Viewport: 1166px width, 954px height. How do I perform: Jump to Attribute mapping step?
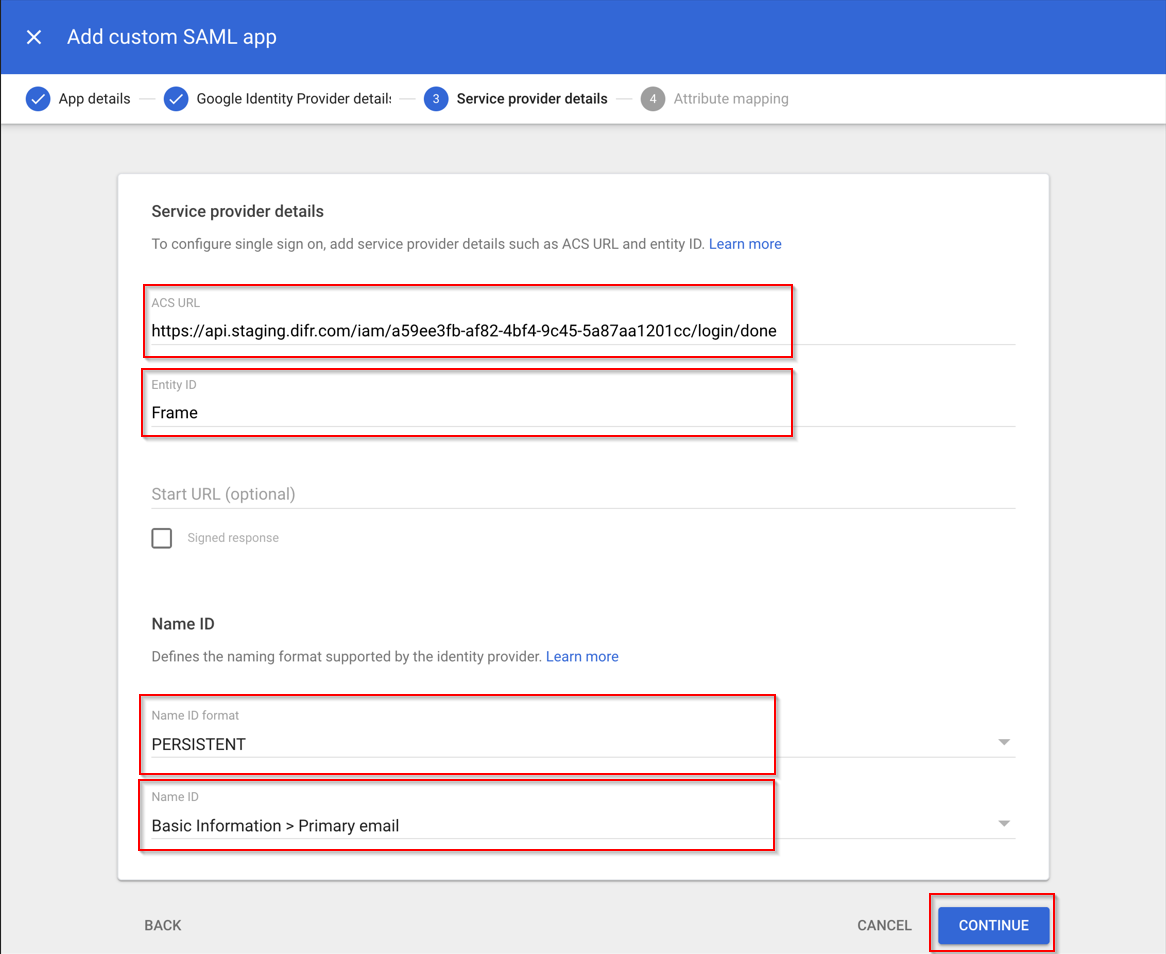point(730,99)
